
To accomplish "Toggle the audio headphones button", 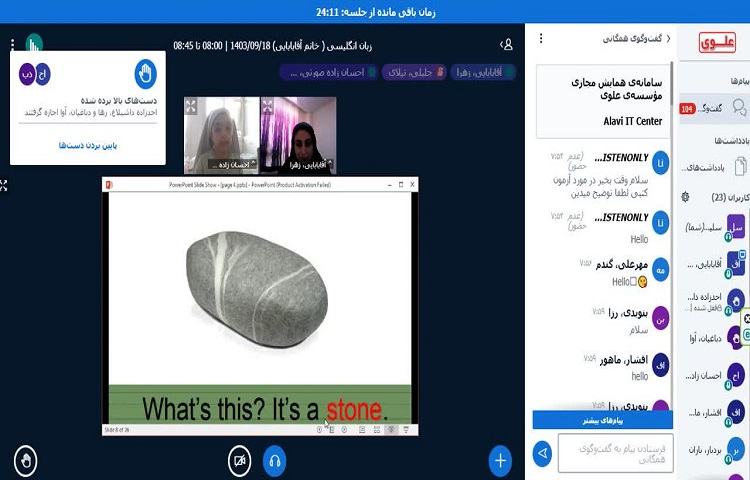I will (x=275, y=461).
